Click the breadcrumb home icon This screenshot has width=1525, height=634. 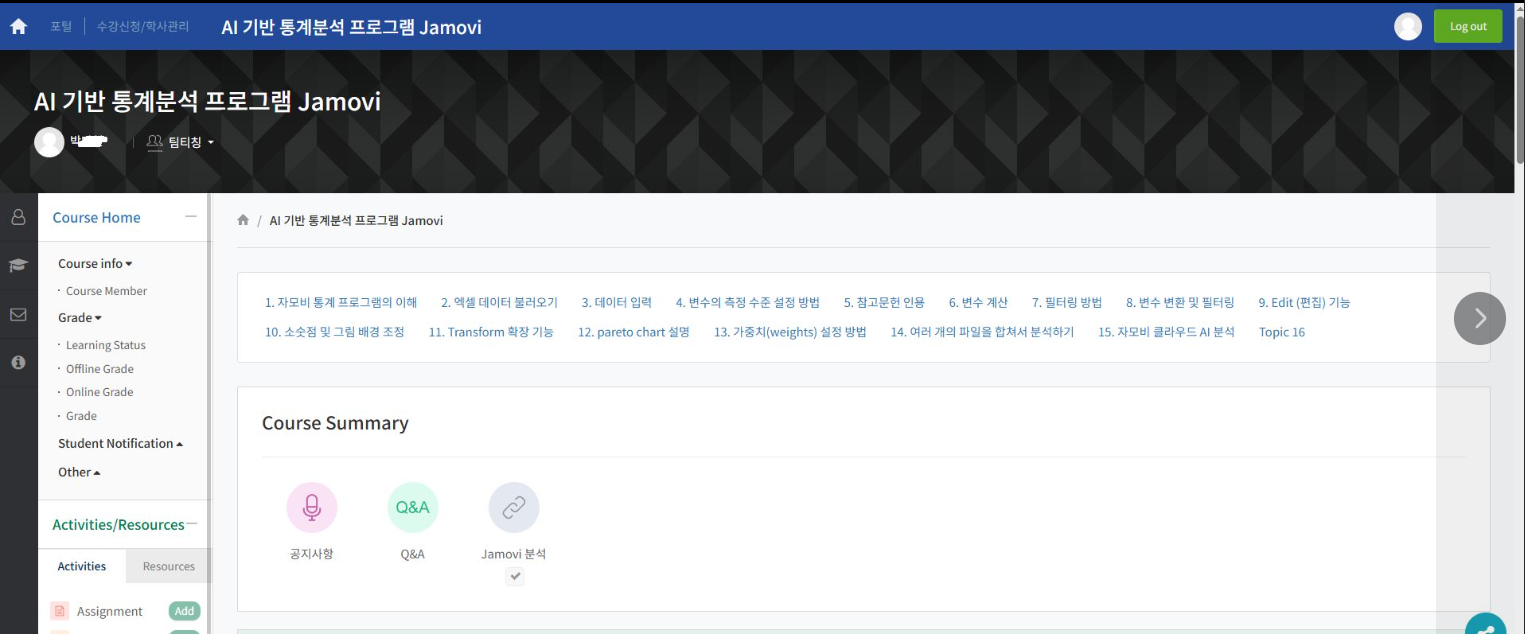click(243, 220)
